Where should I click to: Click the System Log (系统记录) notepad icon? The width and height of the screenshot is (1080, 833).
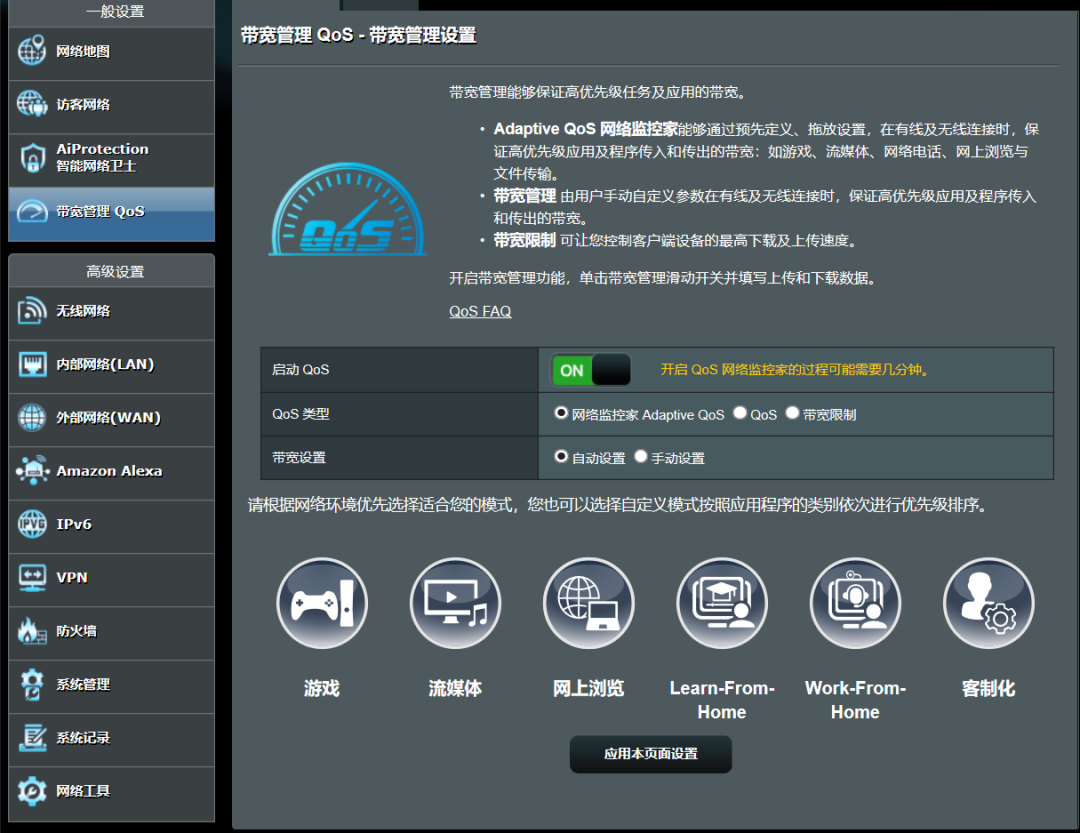click(32, 737)
